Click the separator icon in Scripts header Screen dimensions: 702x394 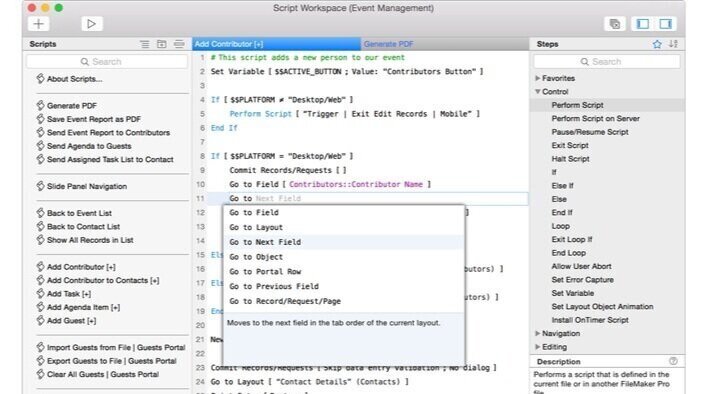click(179, 44)
